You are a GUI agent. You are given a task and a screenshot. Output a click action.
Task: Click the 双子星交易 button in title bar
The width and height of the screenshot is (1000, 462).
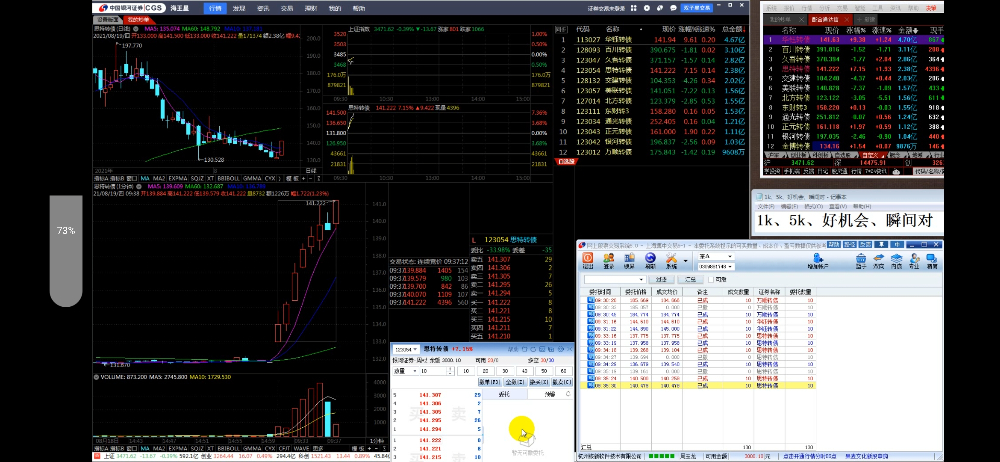[x=697, y=8]
